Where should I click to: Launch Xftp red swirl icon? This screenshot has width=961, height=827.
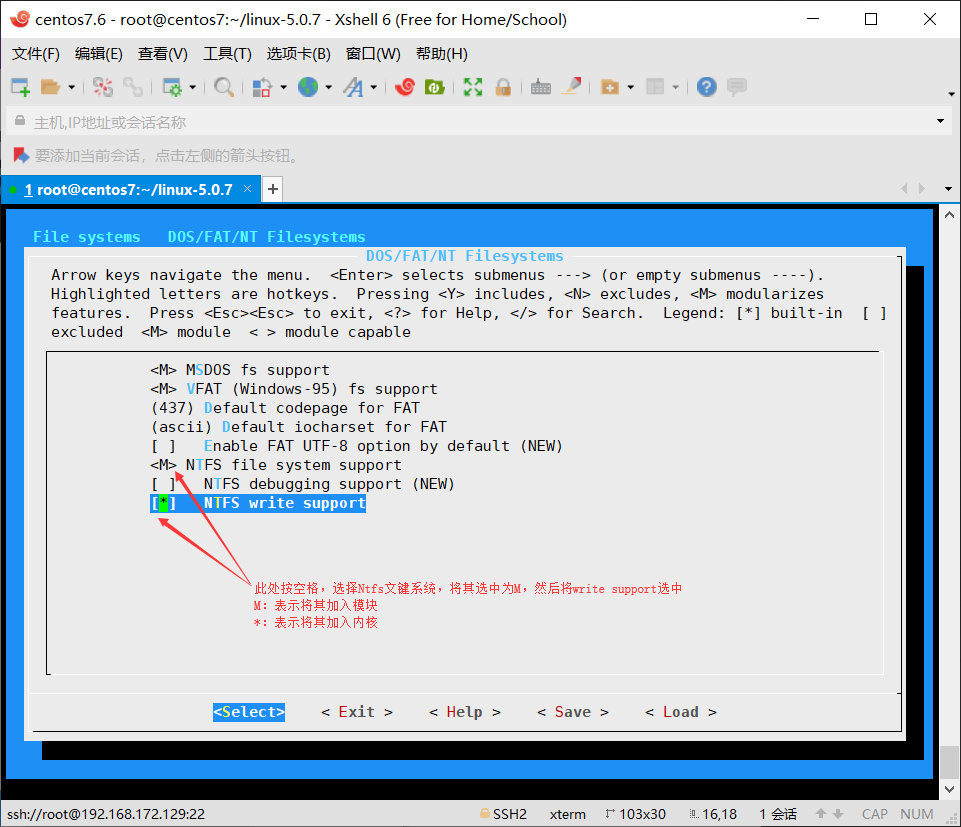coord(405,87)
